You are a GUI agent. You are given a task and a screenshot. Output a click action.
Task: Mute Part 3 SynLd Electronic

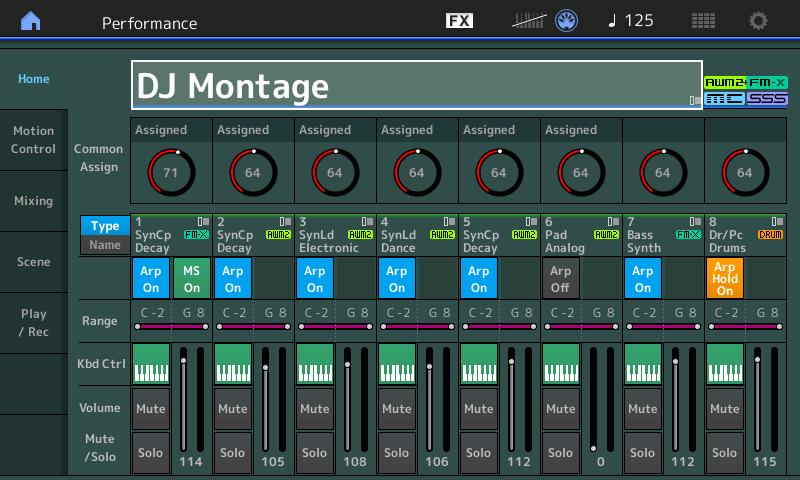click(314, 409)
